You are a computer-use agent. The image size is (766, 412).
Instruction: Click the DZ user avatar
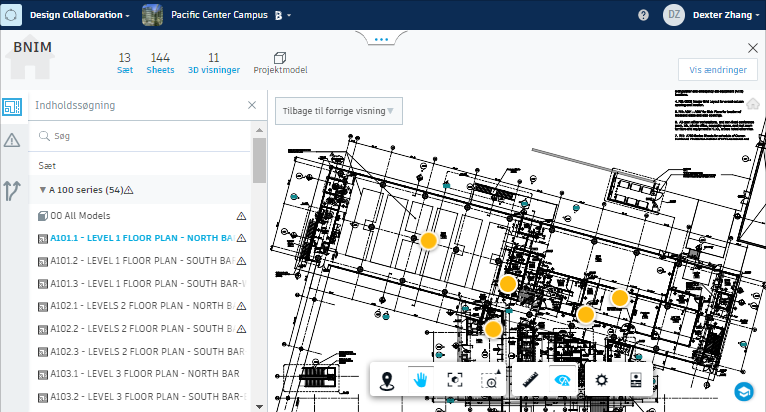click(674, 15)
